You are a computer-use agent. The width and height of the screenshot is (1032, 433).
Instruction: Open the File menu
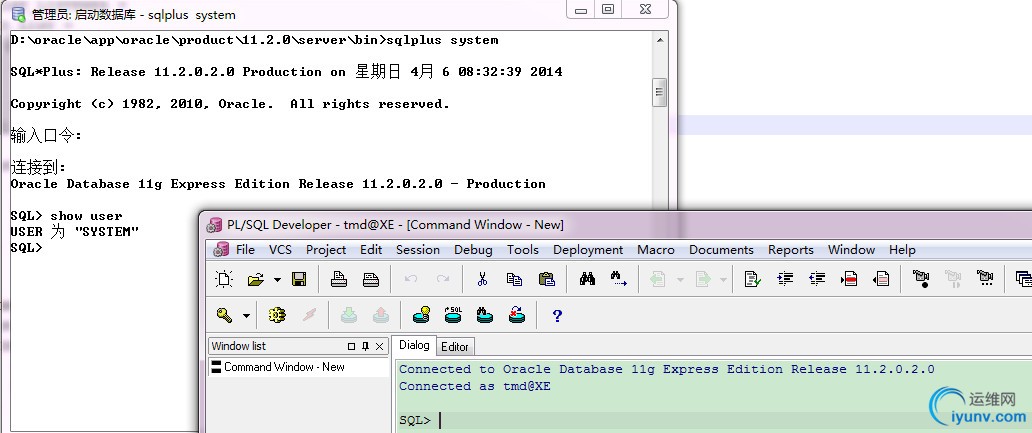pos(245,250)
